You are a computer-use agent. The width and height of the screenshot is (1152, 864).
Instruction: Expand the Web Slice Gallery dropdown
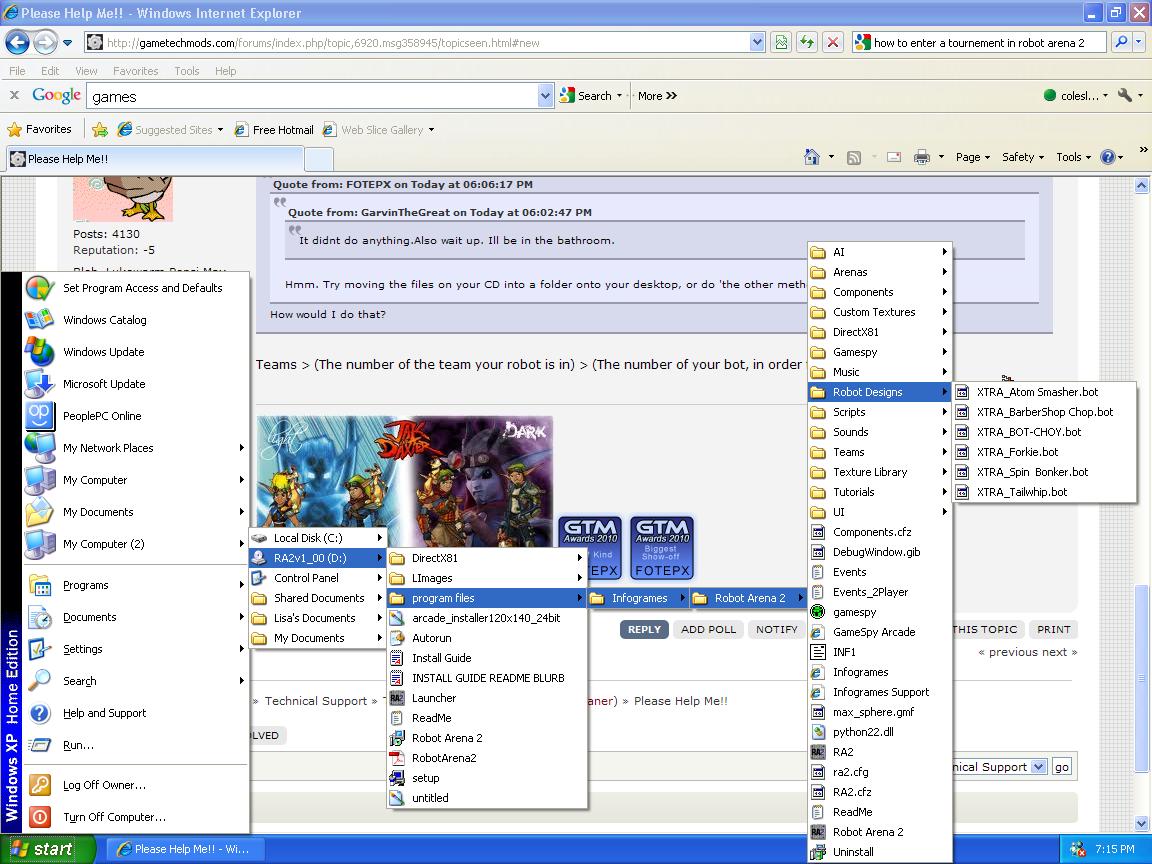coord(431,130)
